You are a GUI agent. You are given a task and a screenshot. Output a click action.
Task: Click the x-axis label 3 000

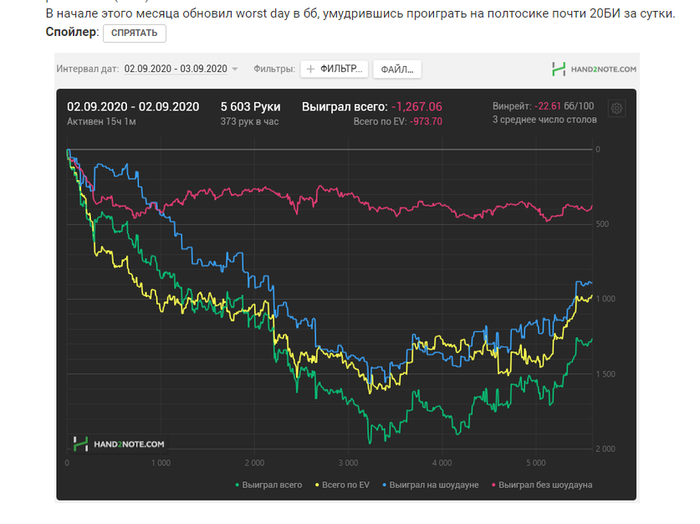point(348,463)
